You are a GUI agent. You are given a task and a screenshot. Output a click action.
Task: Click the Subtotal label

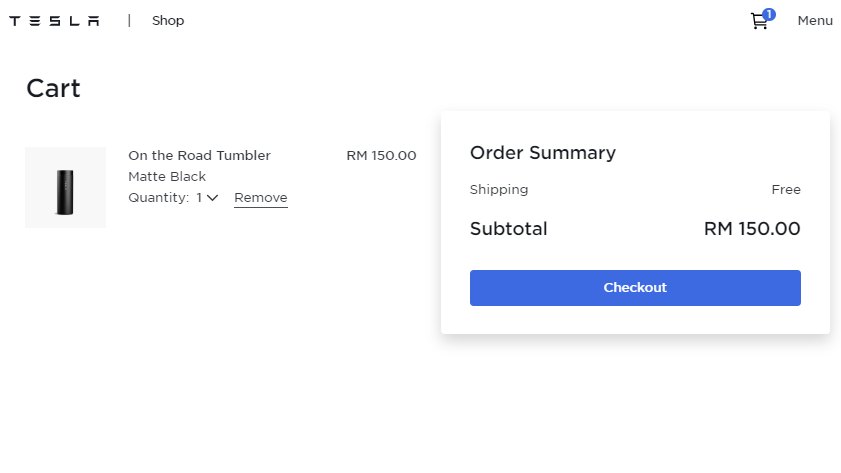tap(508, 229)
